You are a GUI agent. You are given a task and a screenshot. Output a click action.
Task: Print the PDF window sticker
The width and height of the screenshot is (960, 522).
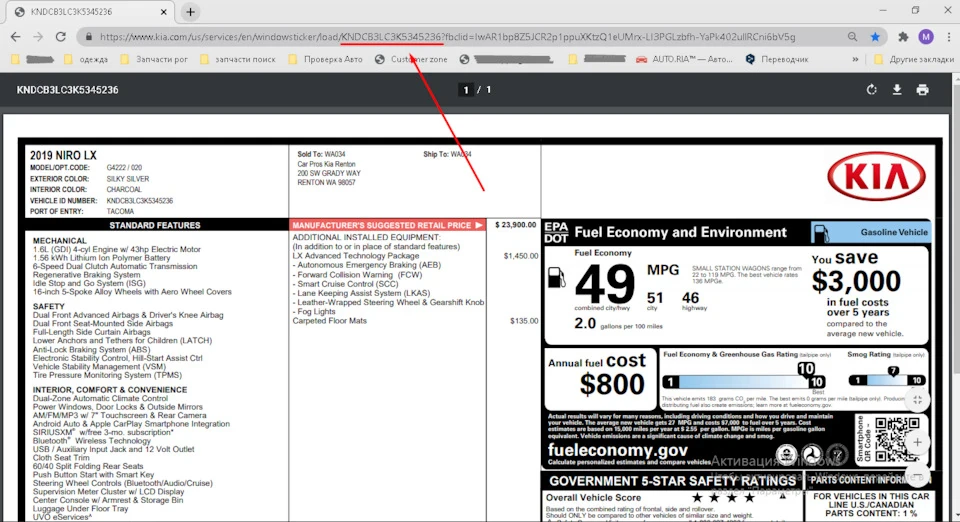pos(922,90)
